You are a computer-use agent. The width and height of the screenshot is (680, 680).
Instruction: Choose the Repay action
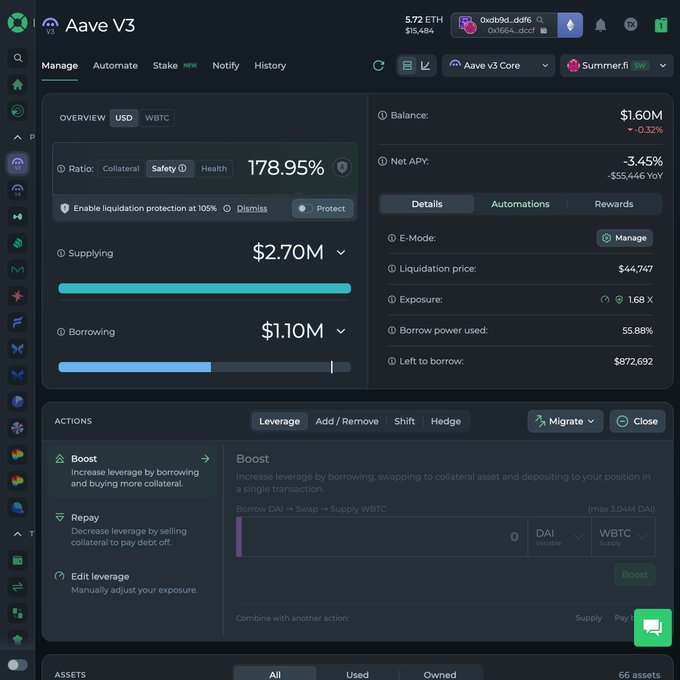tap(132, 530)
